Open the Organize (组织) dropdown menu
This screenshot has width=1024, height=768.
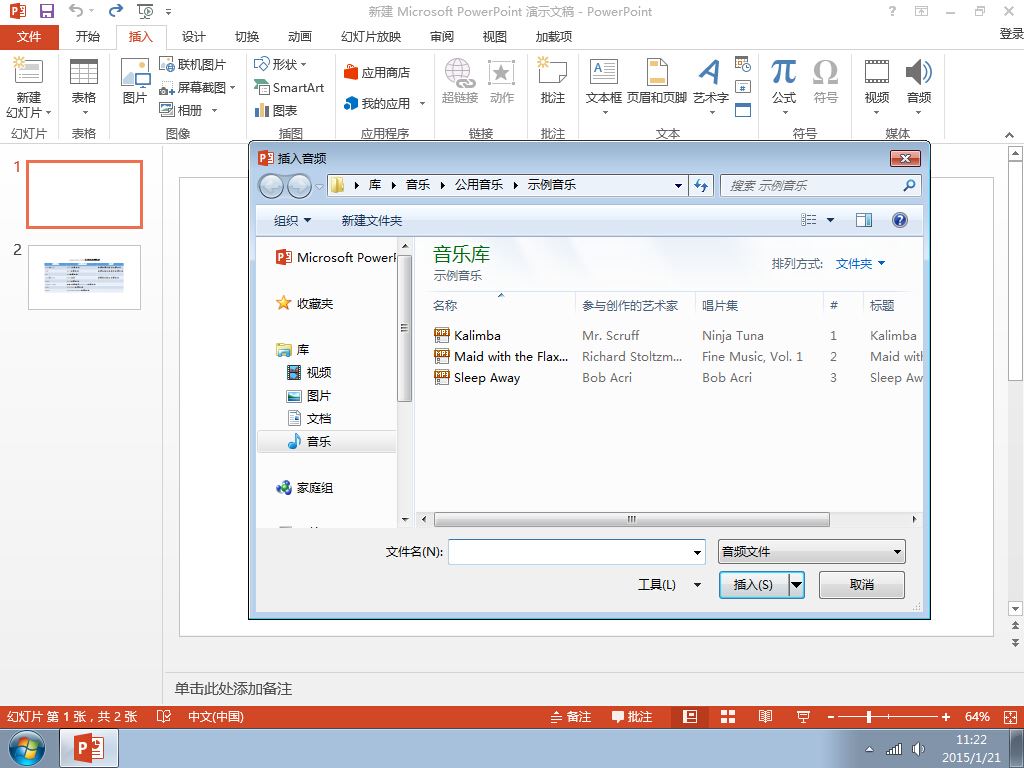(x=292, y=221)
